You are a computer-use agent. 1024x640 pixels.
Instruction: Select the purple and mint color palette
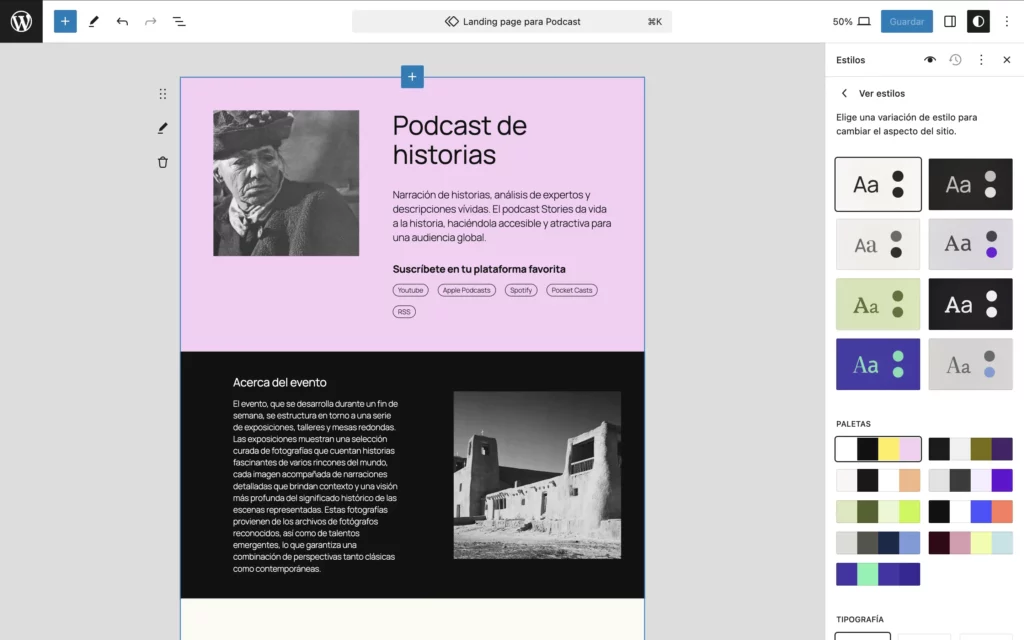pos(878,574)
